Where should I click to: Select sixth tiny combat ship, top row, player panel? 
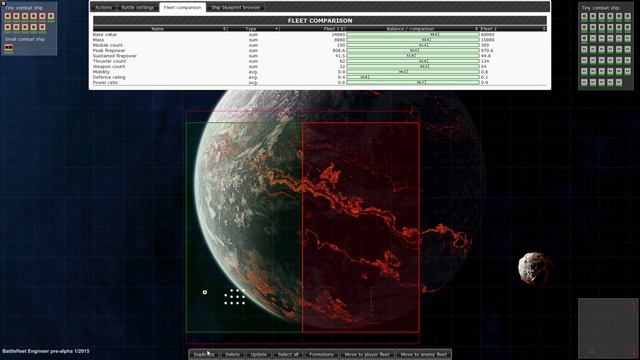51,16
